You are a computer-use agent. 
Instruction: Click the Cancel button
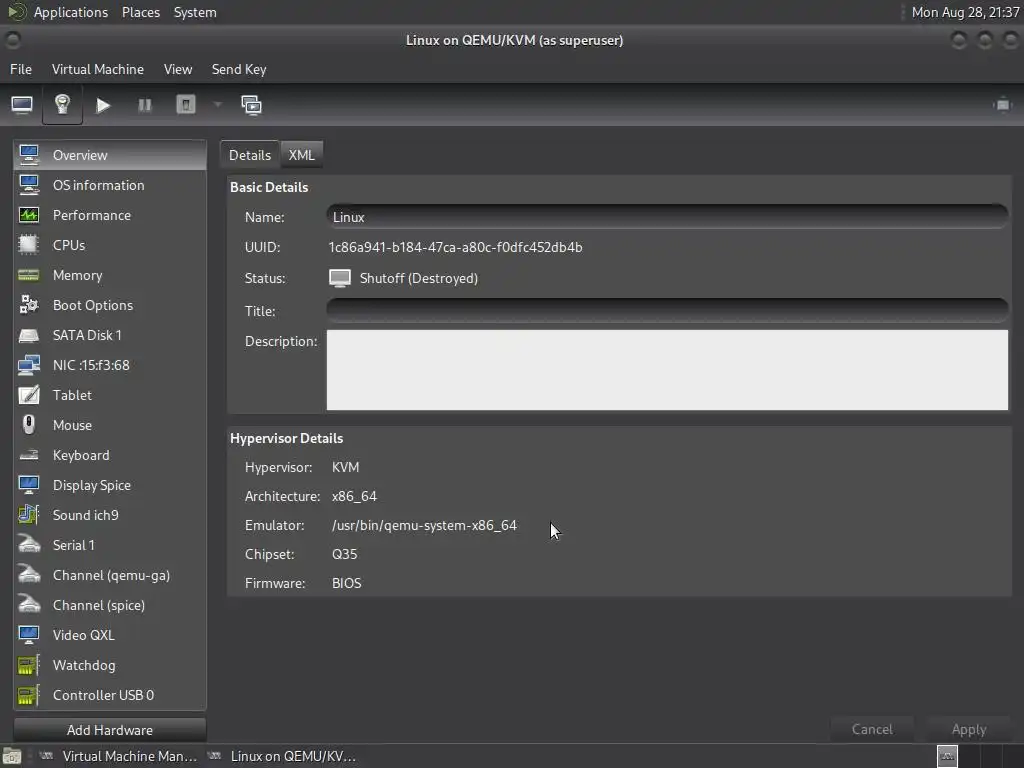tap(872, 729)
